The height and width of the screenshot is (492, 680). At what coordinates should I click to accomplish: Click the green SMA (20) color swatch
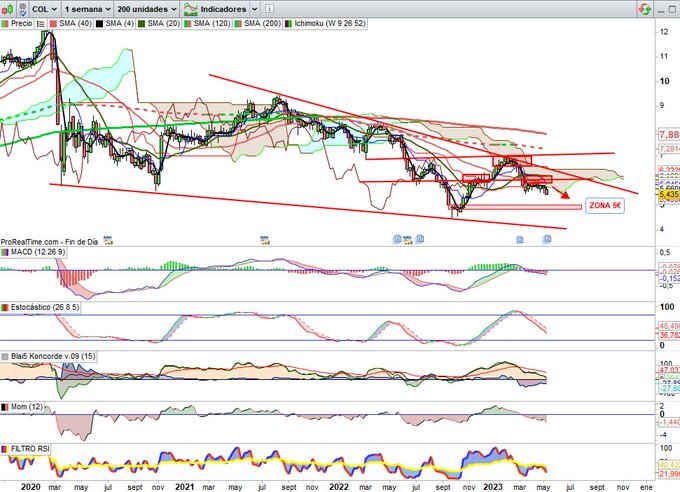click(x=141, y=24)
